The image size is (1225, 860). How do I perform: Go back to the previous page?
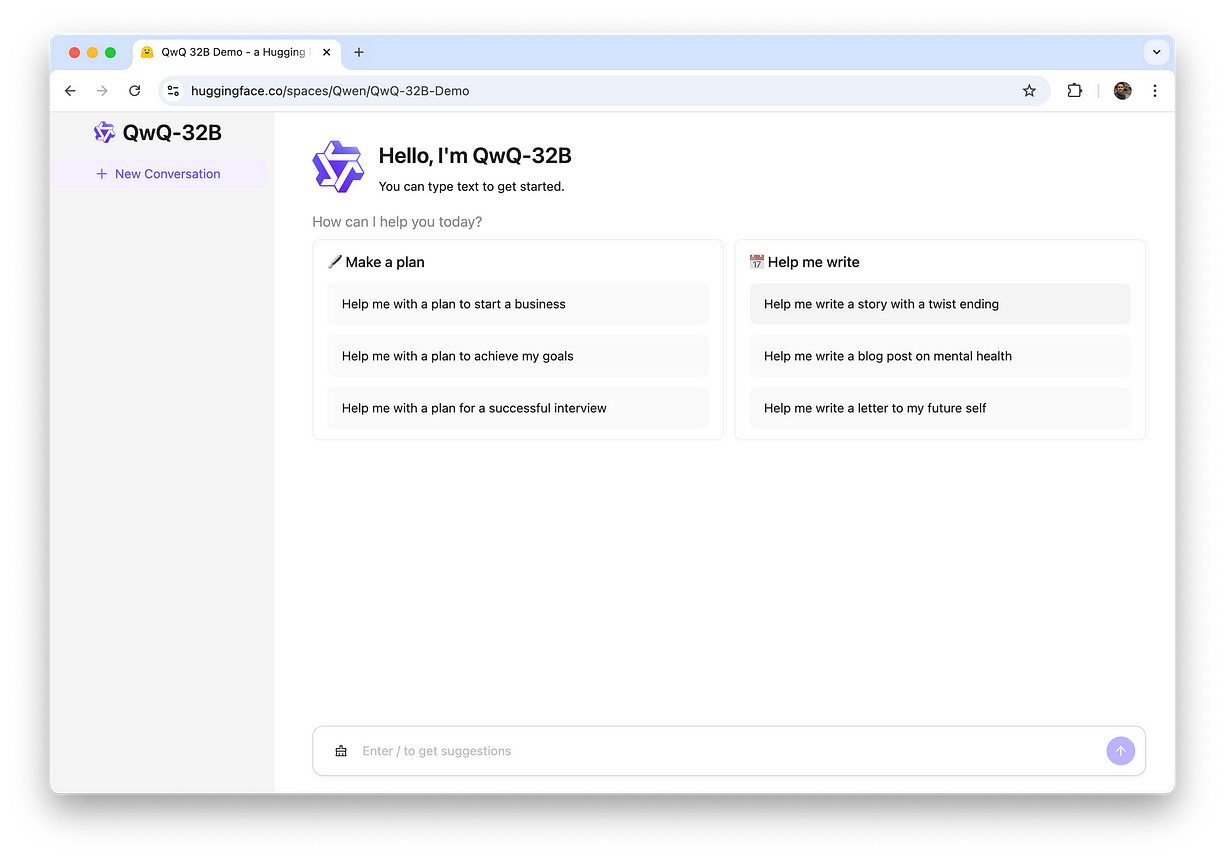[x=70, y=91]
